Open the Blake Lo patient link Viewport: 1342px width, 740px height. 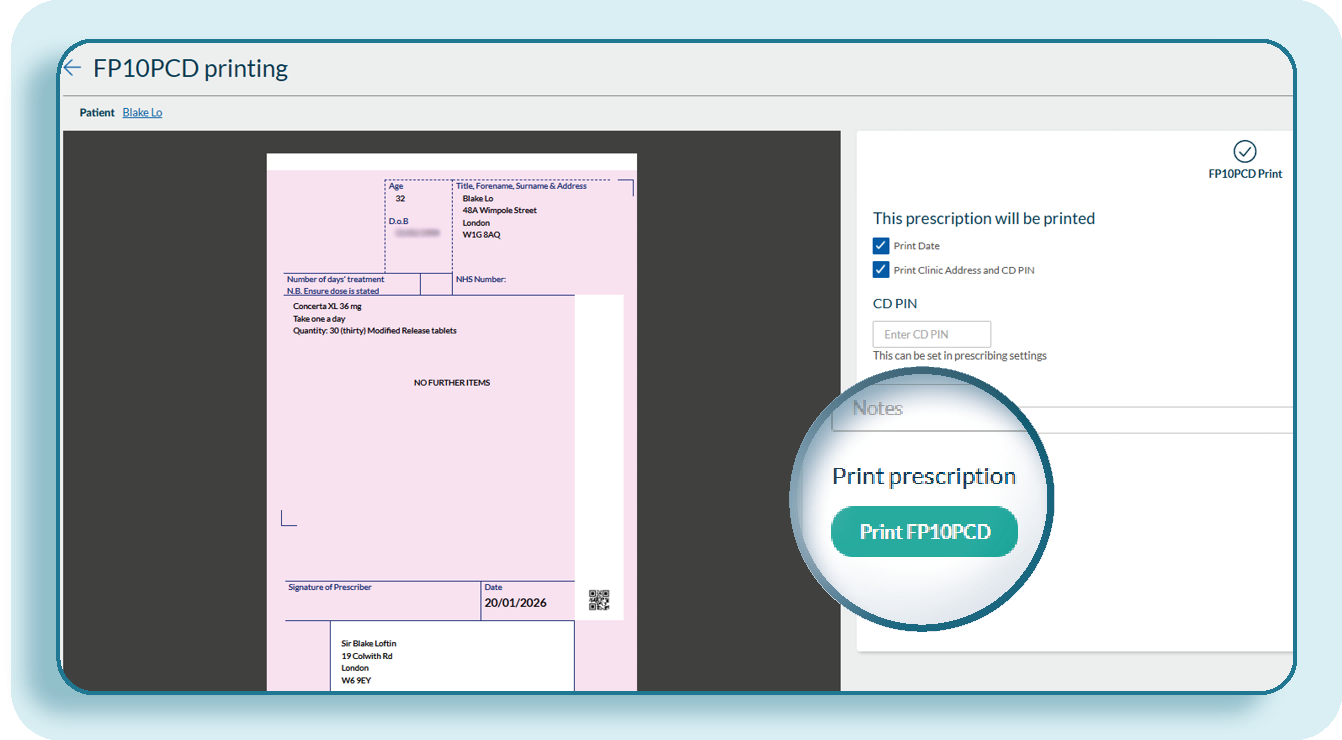(x=142, y=113)
